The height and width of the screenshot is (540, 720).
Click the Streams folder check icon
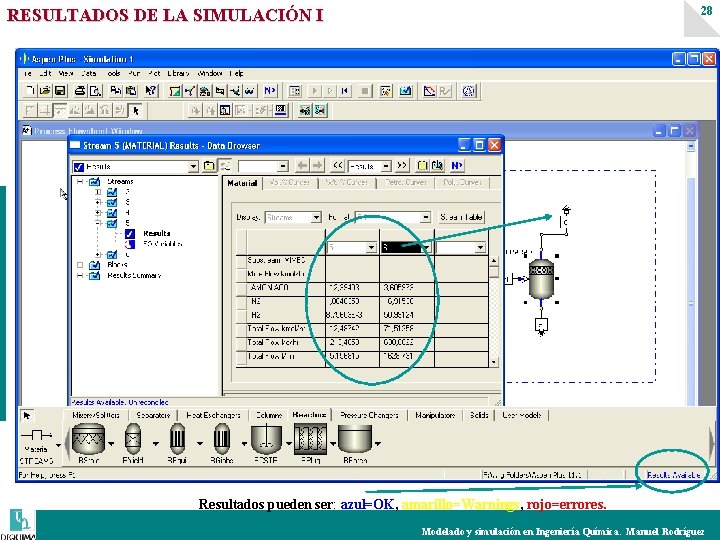pos(94,182)
